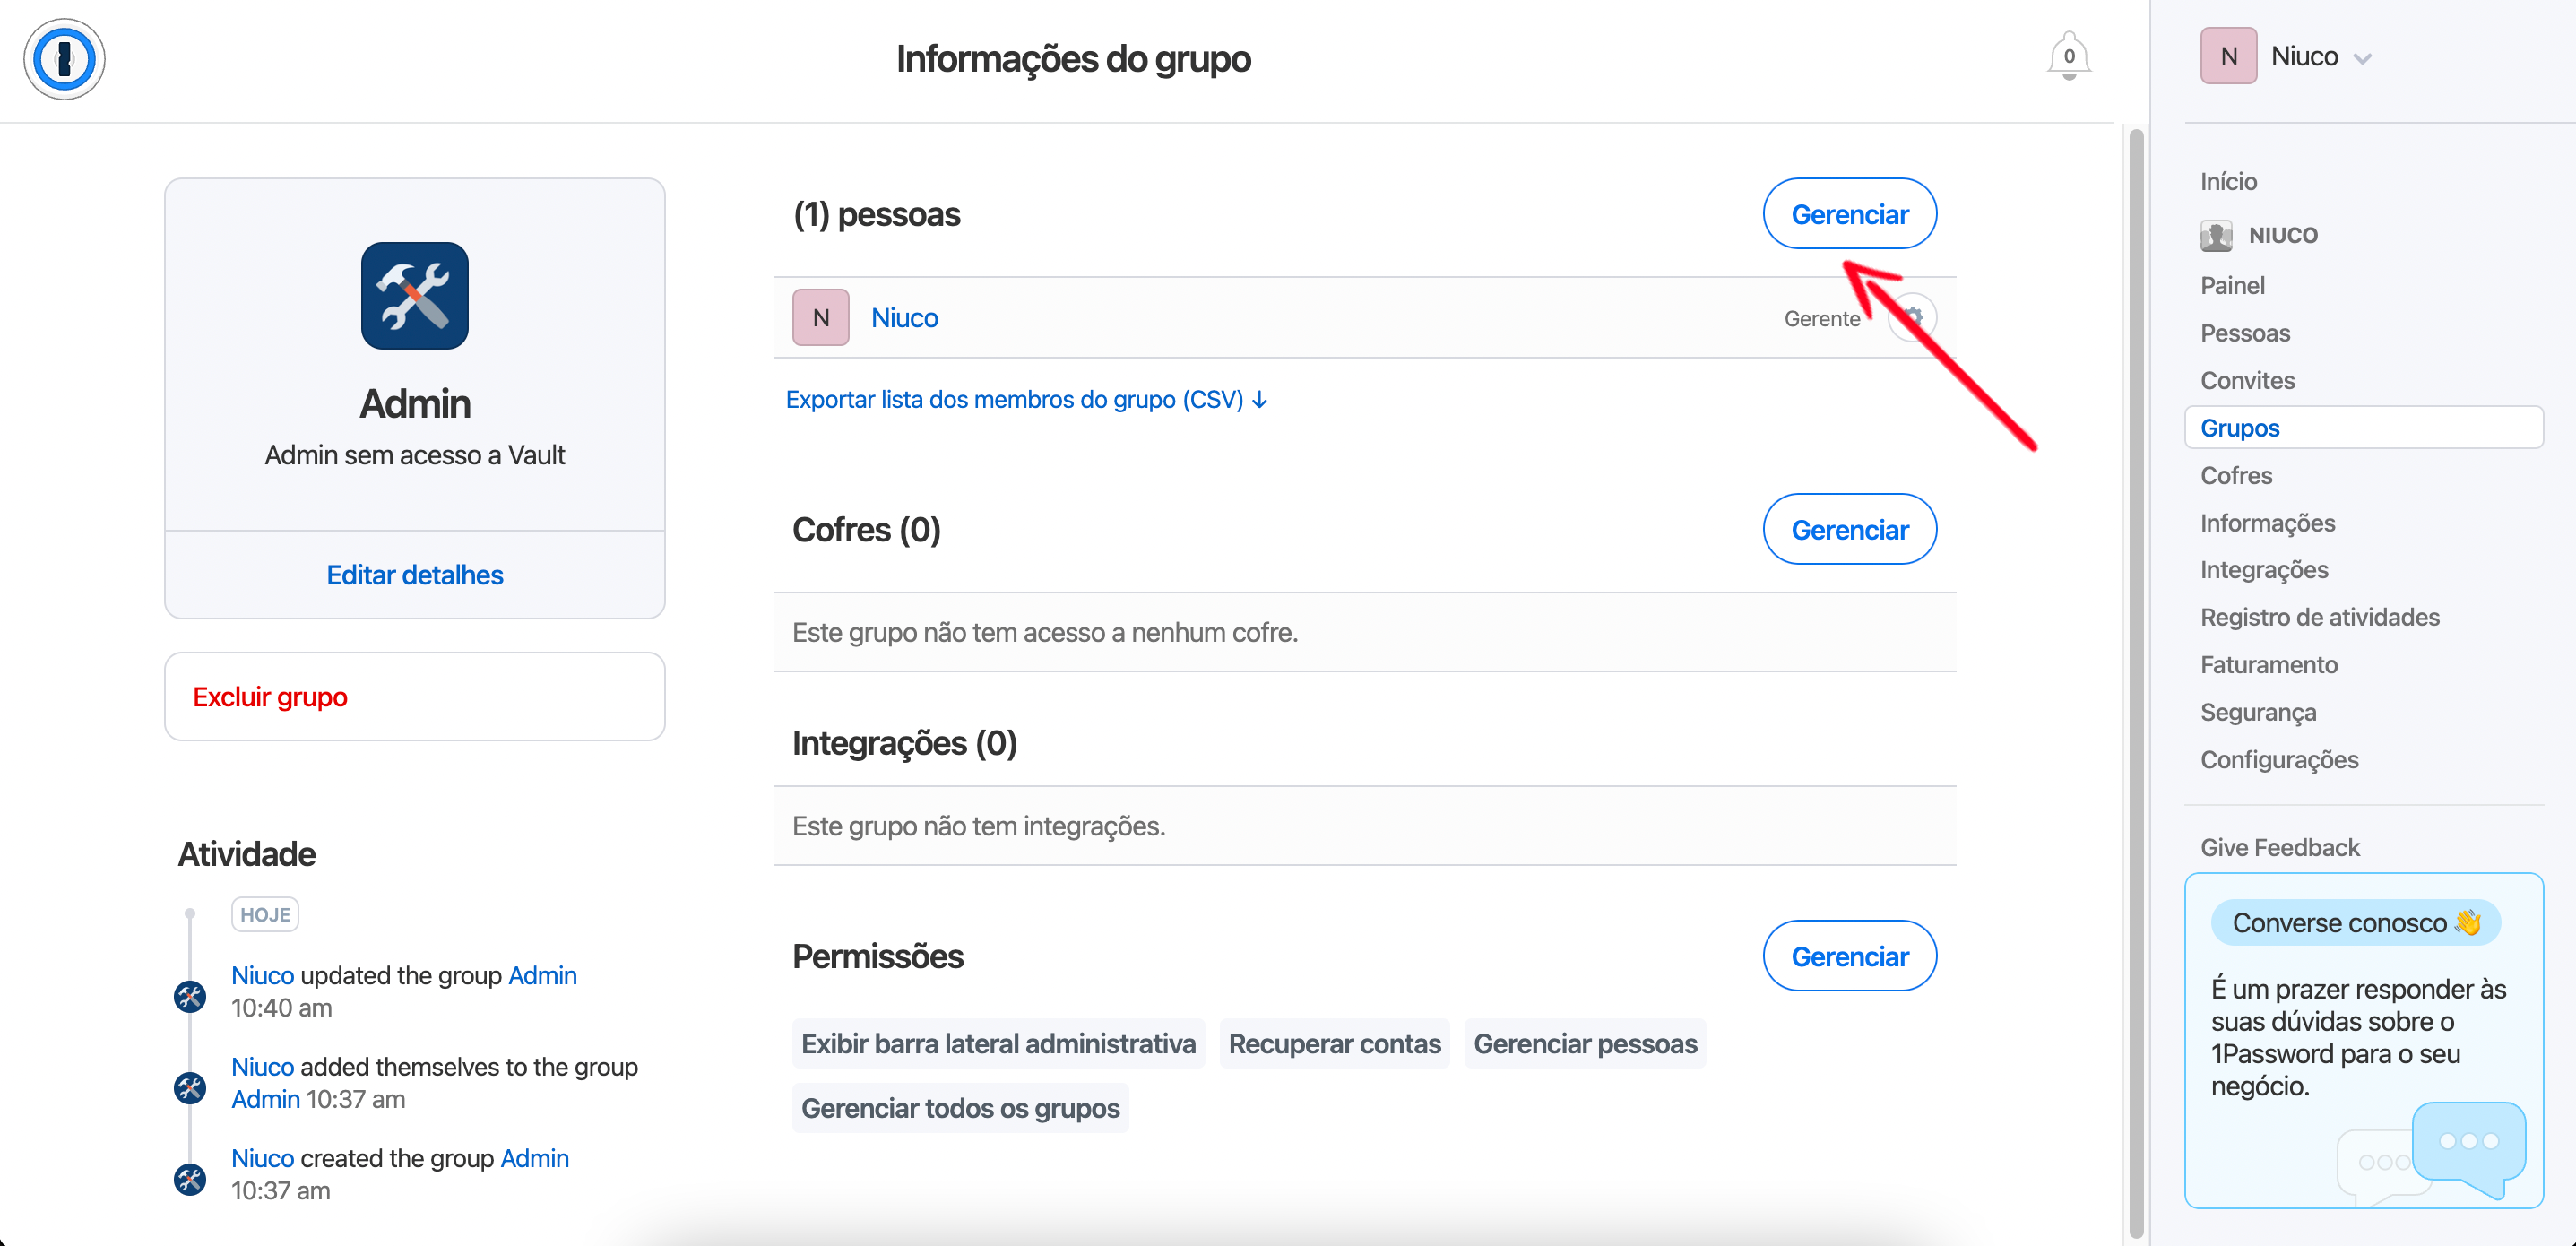The width and height of the screenshot is (2576, 1246).
Task: Click Editar detalhes link
Action: (x=414, y=575)
